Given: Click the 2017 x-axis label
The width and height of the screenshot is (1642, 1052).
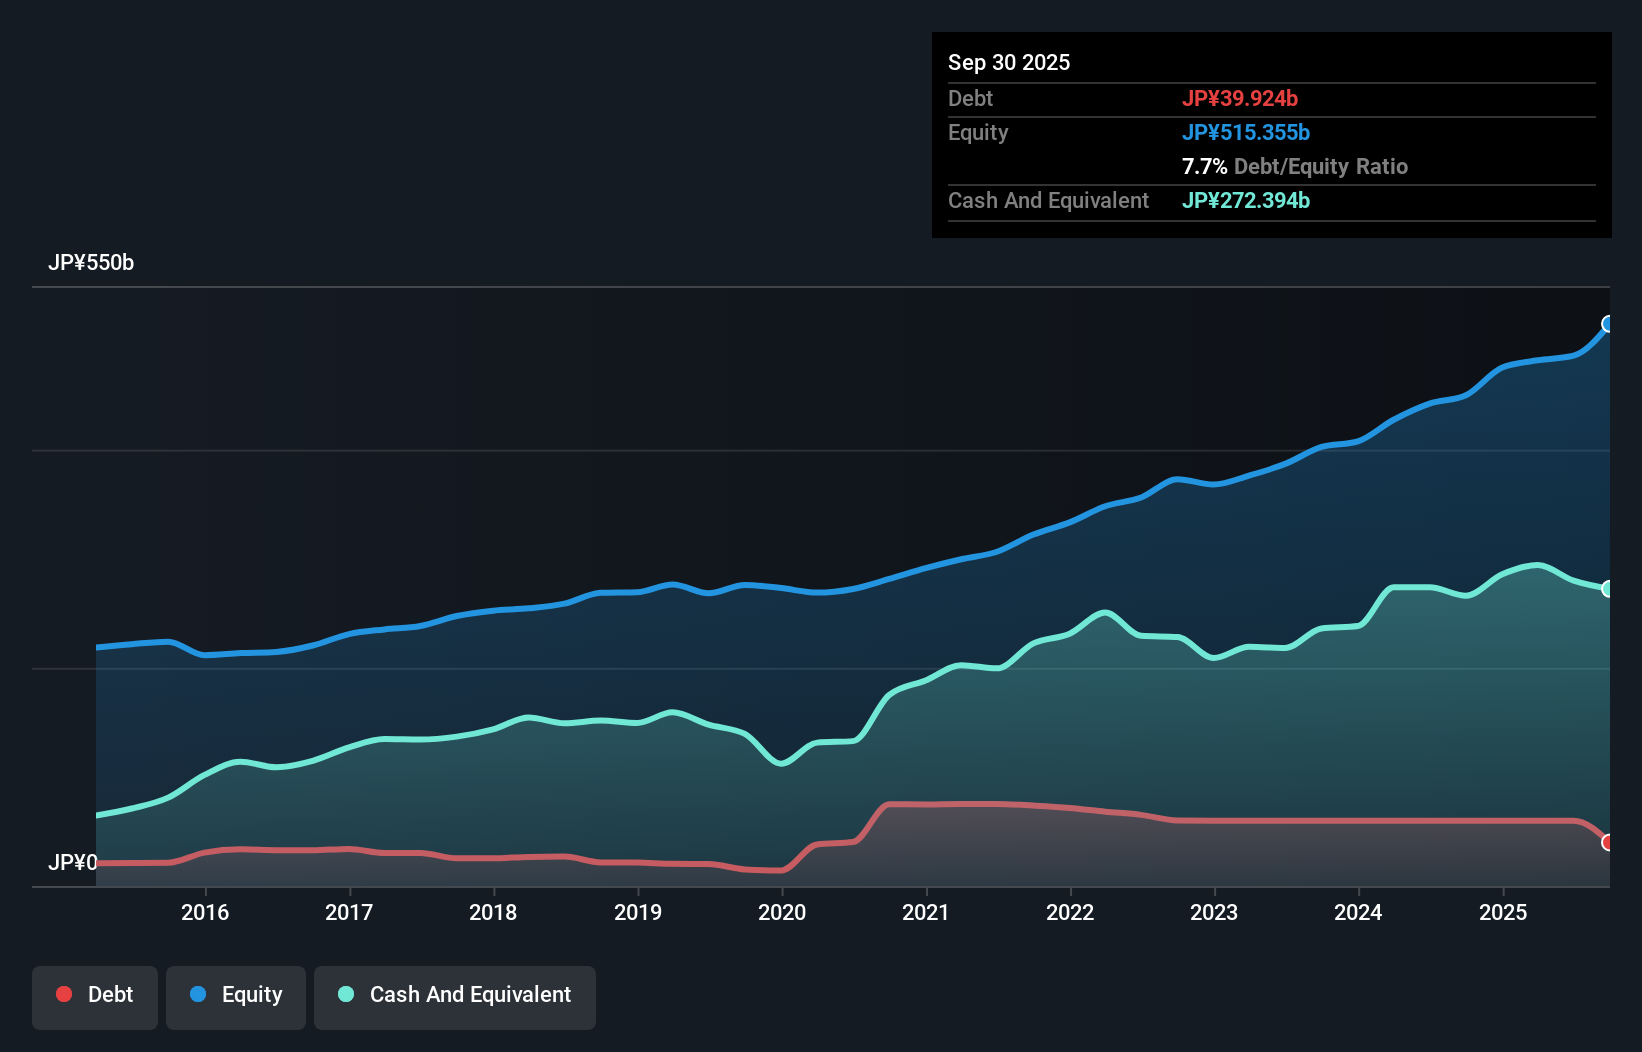Looking at the screenshot, I should [349, 912].
